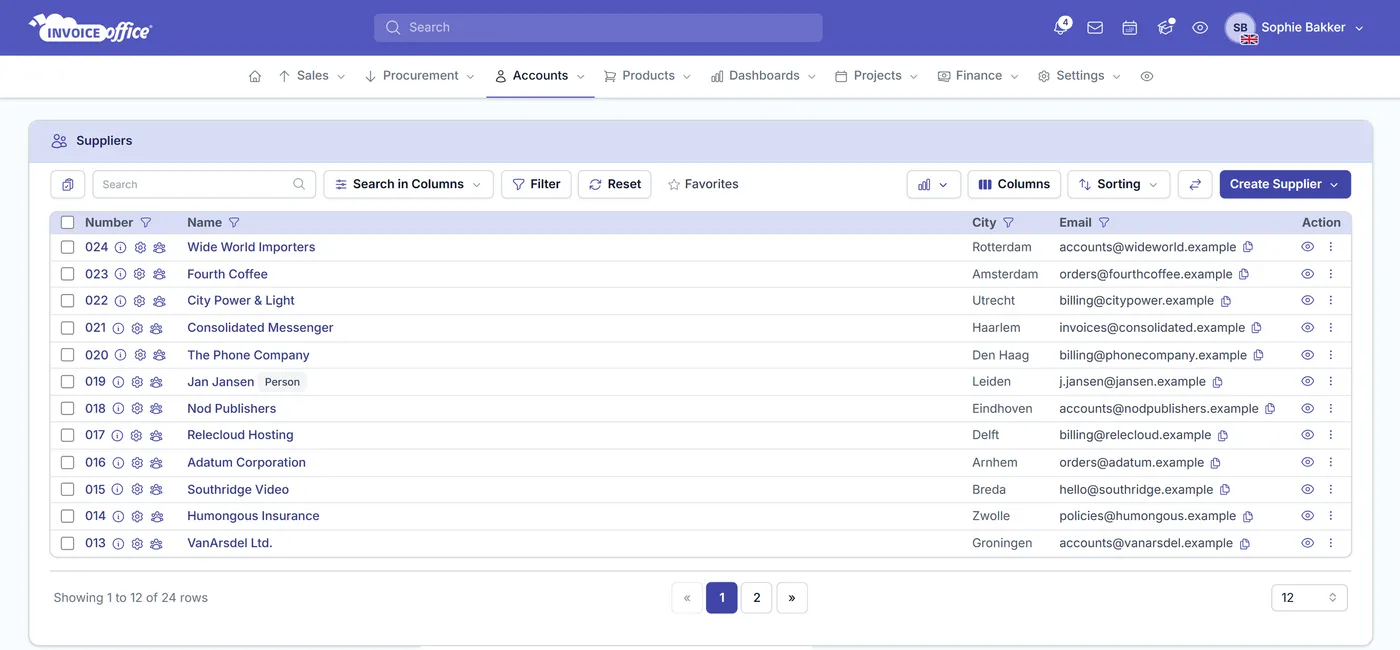Click the swap arrows button next to Sorting
This screenshot has width=1400, height=650.
pyautogui.click(x=1195, y=184)
